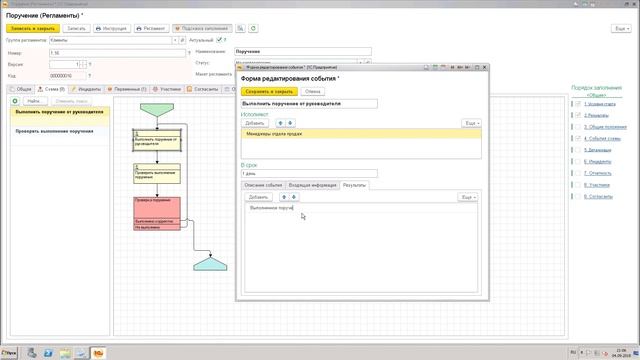This screenshot has height=360, width=640.
Task: Open the '8. Участники' link in filling order
Action: 597,185
